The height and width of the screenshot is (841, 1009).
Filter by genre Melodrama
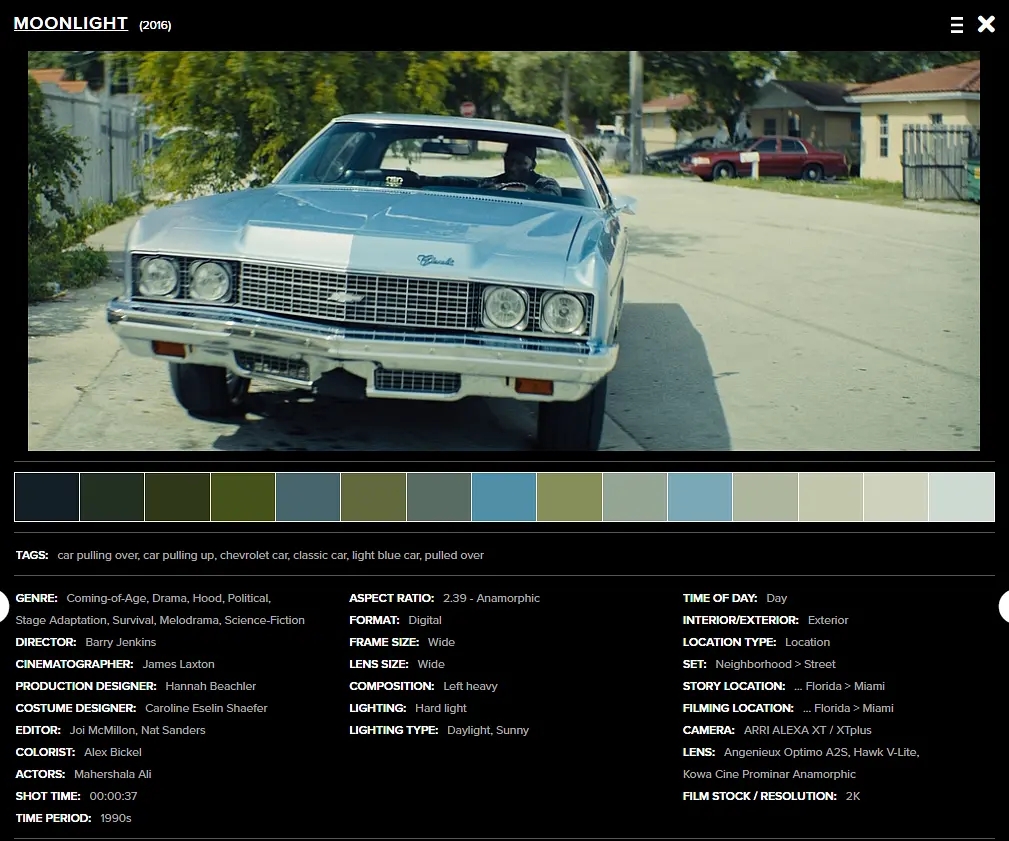[189, 620]
